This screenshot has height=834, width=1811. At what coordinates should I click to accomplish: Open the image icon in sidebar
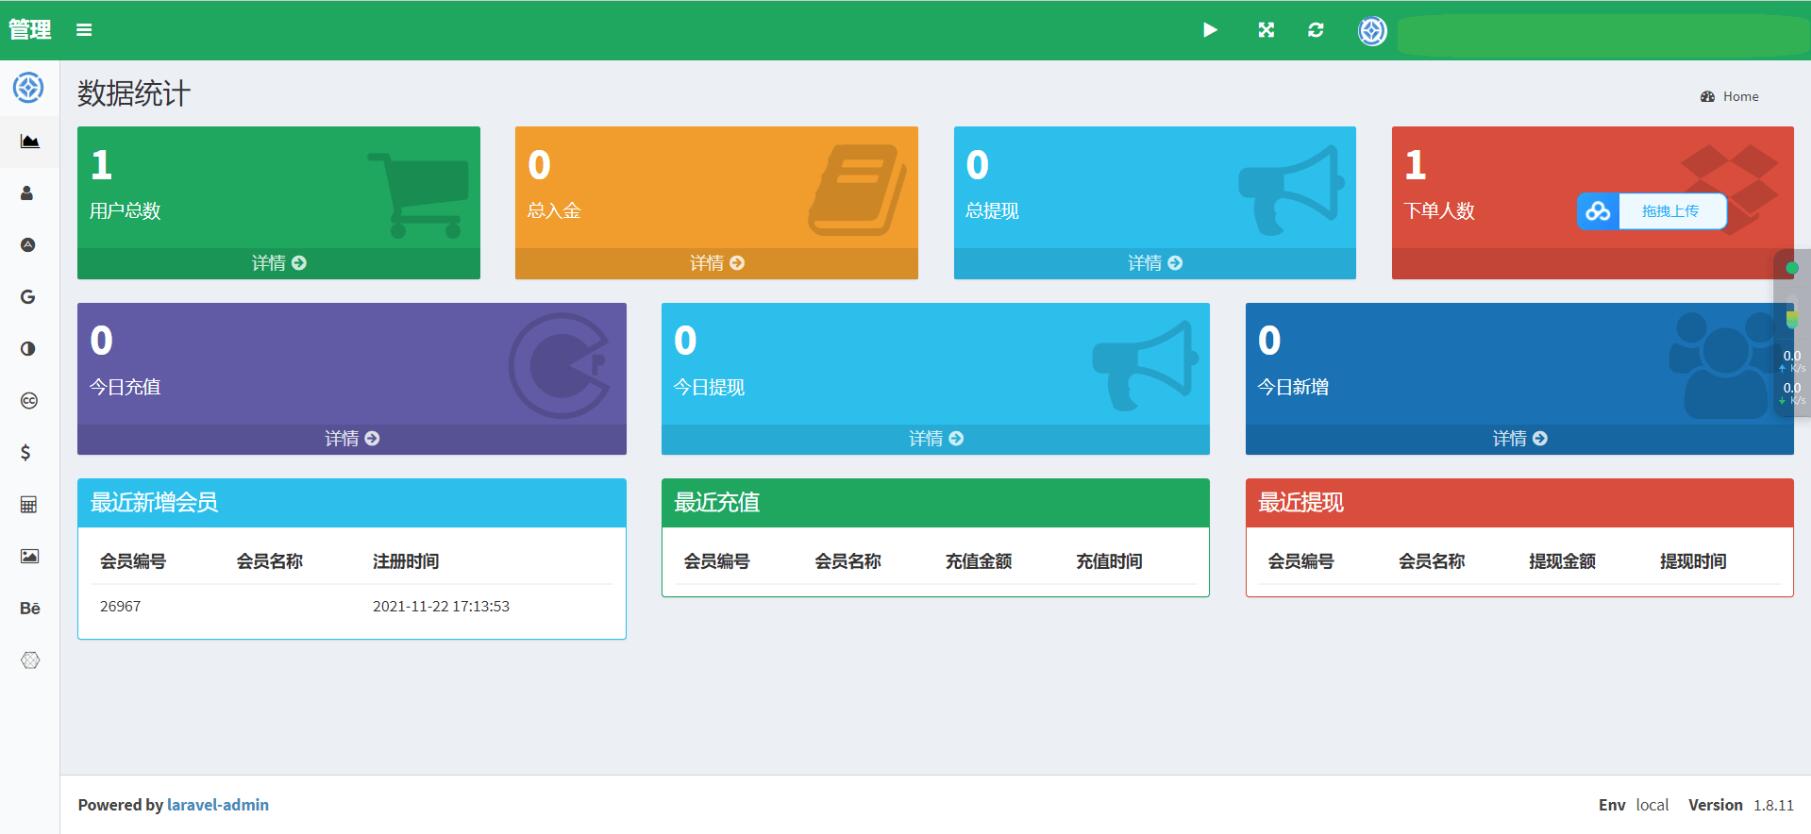(30, 556)
